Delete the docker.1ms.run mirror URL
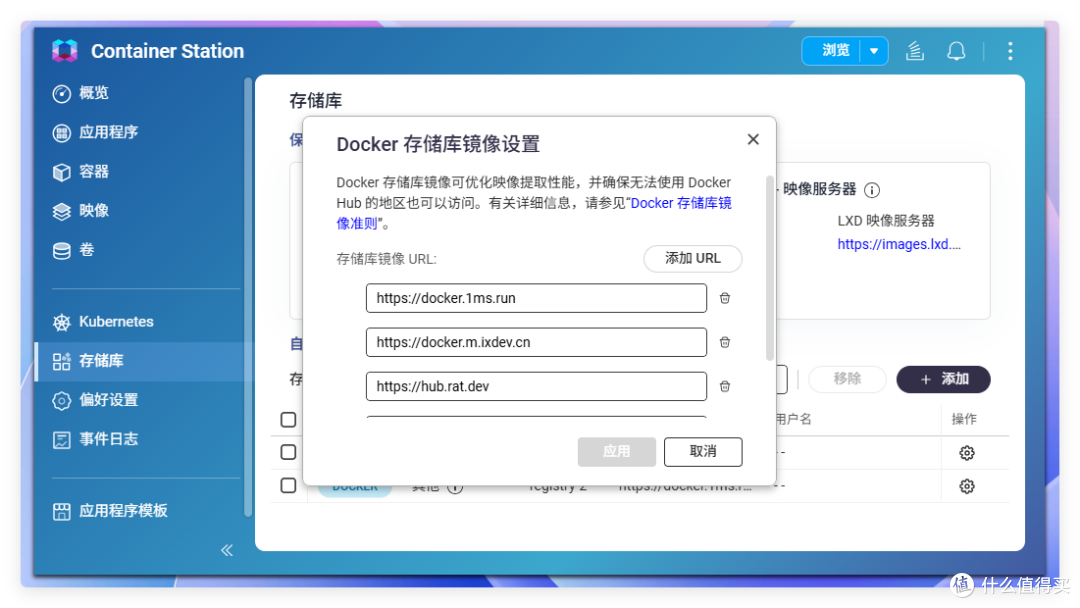1080x608 pixels. [725, 298]
